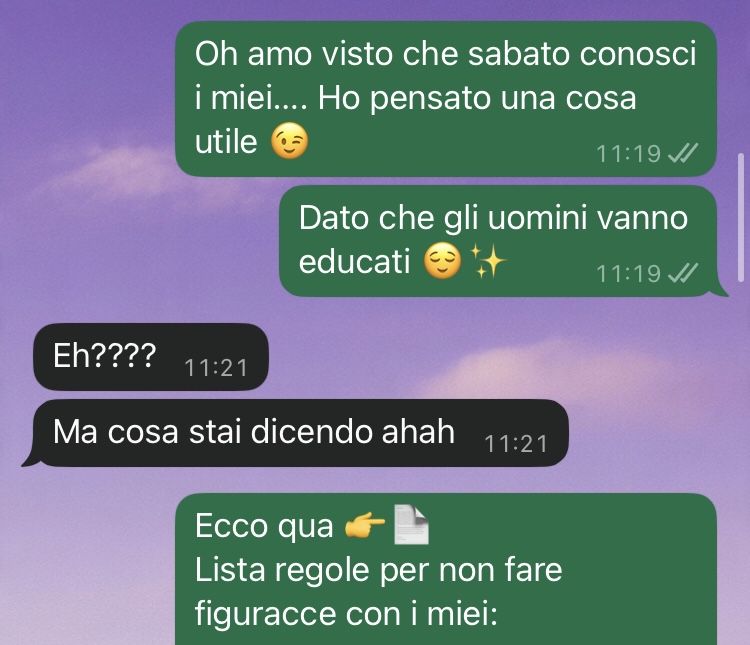Tap 'Ecco qua' text in the last bubble
The width and height of the screenshot is (750, 645).
coord(264,526)
